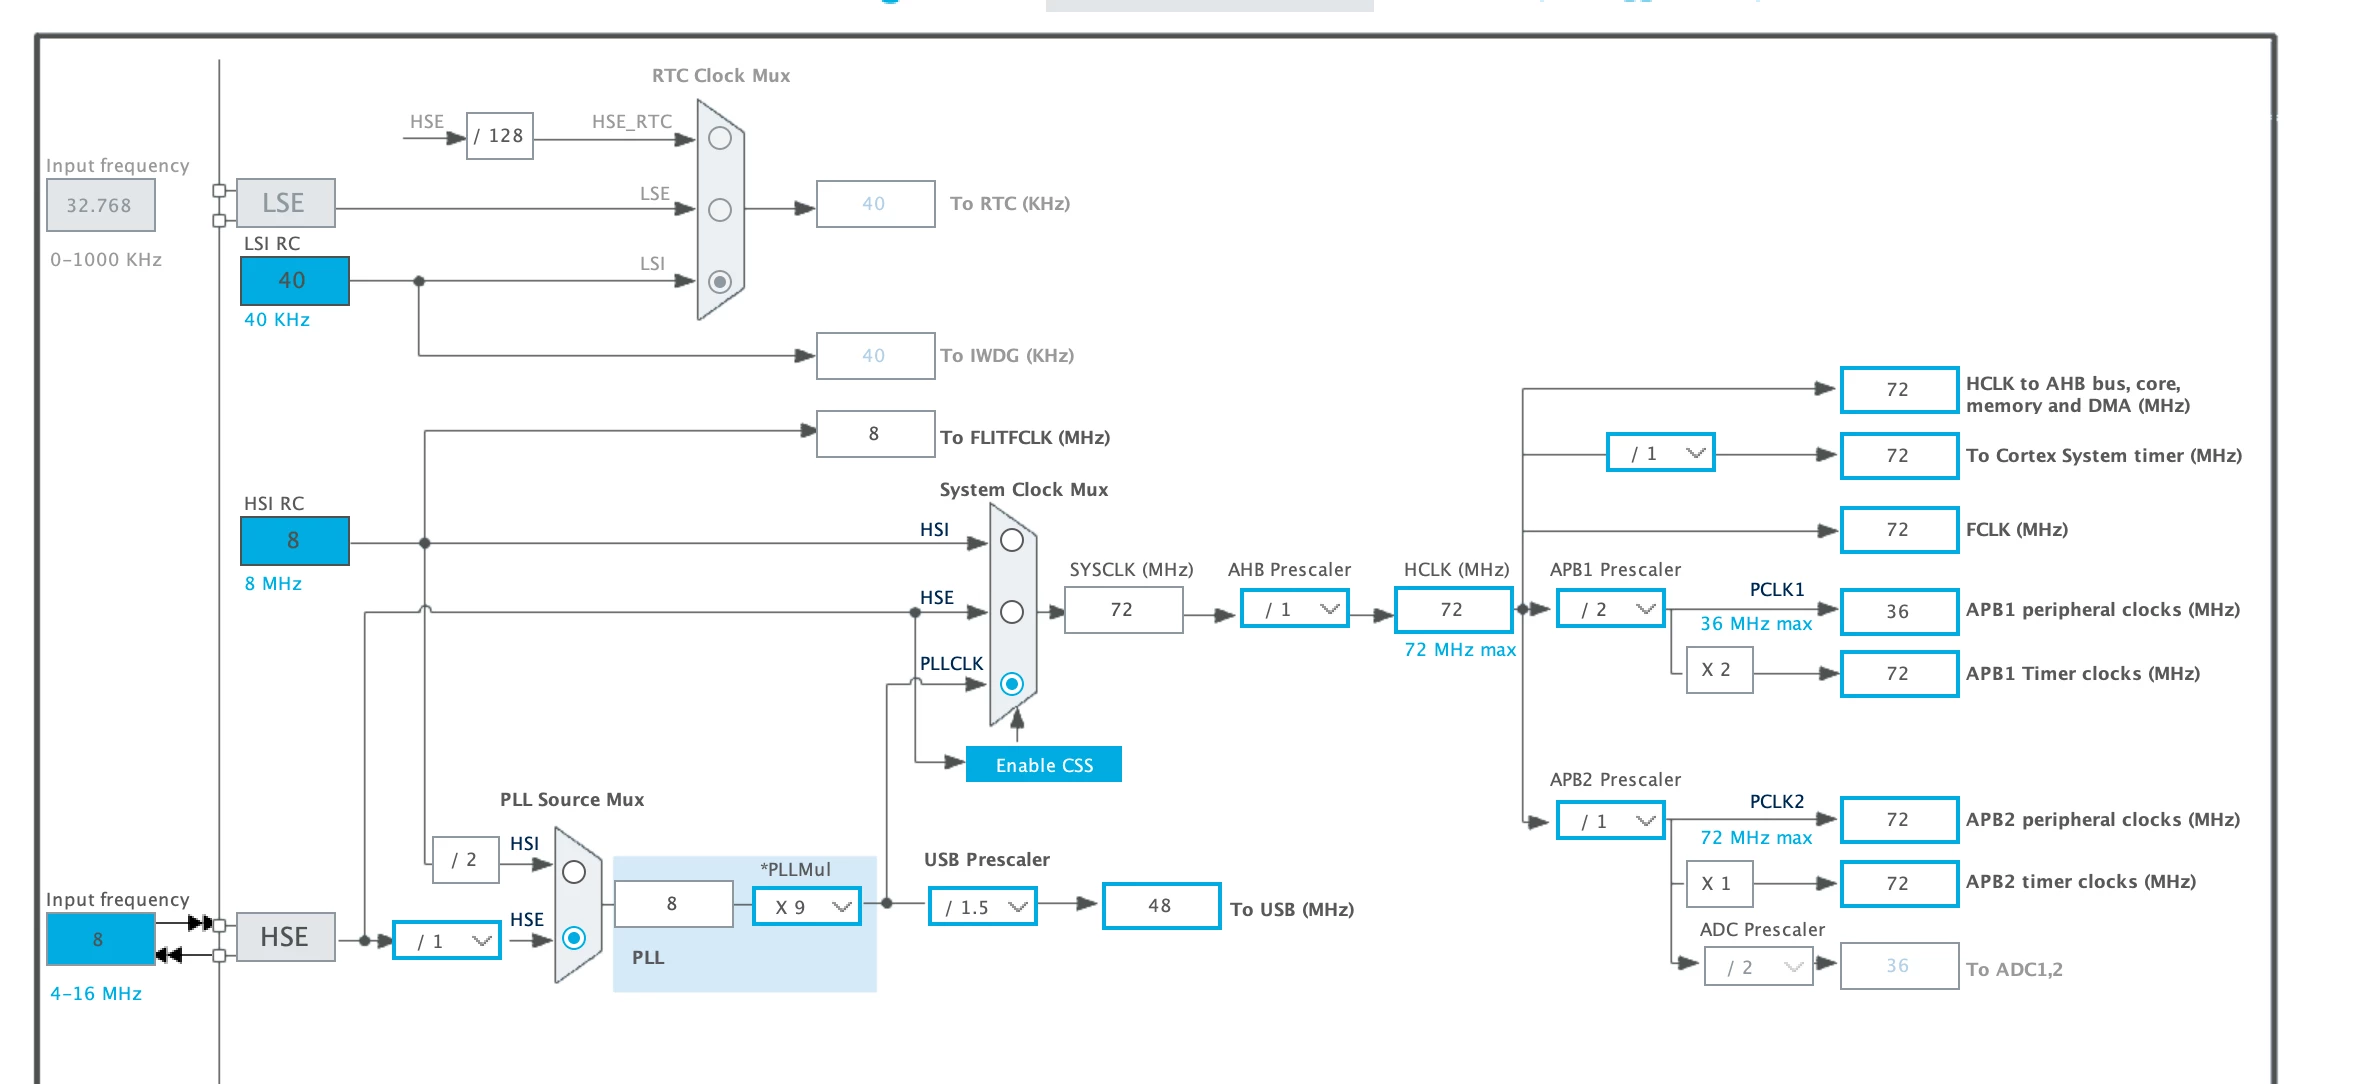Choose HSI in System Clock Mux
Image resolution: width=2366 pixels, height=1084 pixels.
tap(1012, 540)
